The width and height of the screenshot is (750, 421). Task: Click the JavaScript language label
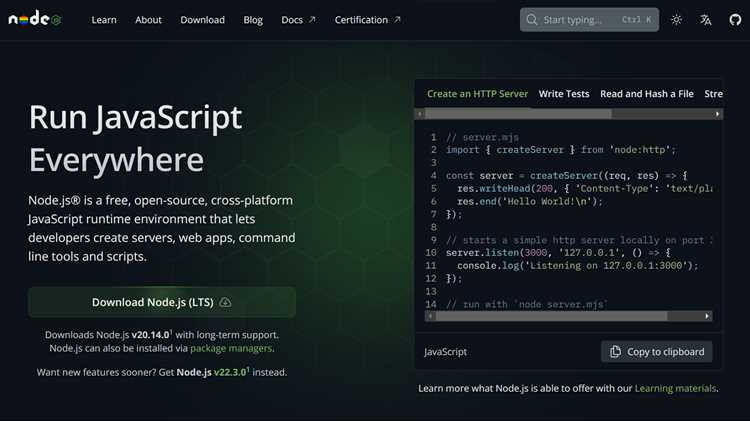click(x=445, y=352)
